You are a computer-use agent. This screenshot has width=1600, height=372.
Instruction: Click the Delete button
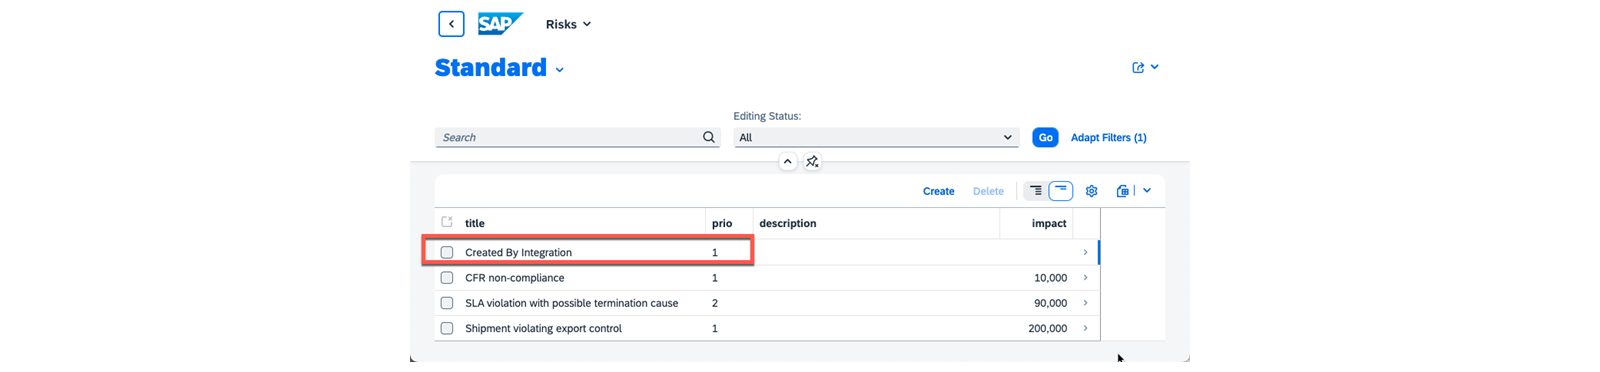point(988,191)
